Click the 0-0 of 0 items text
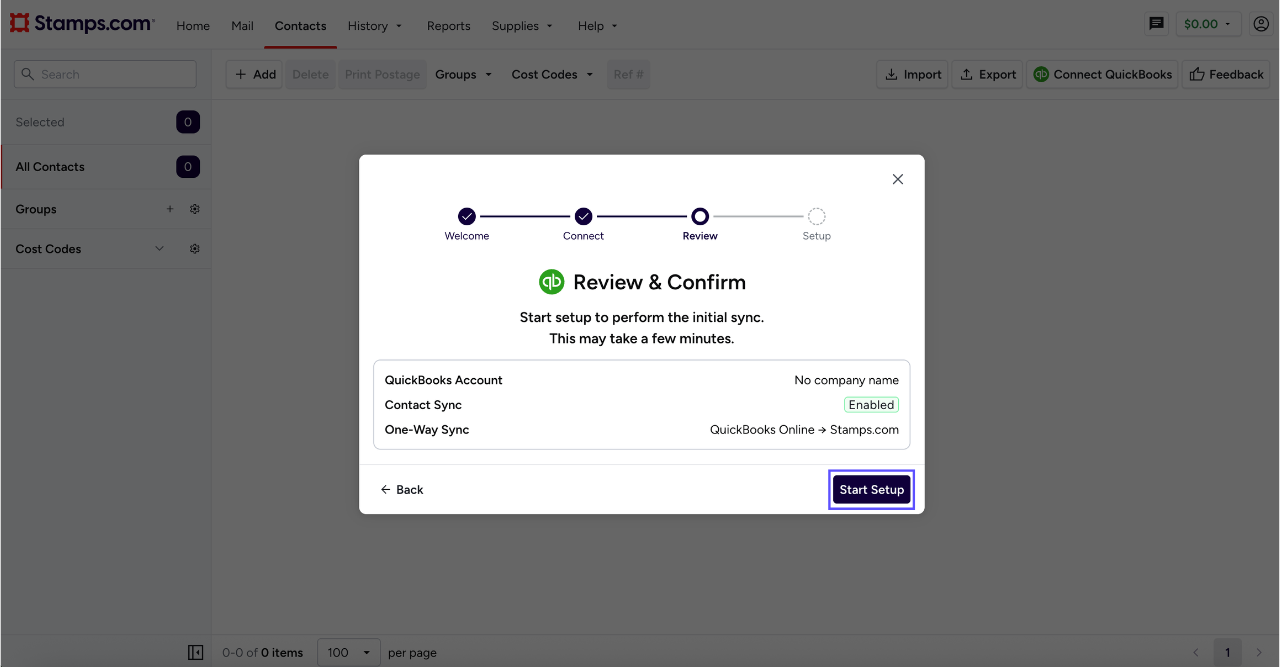1280x667 pixels. [263, 652]
